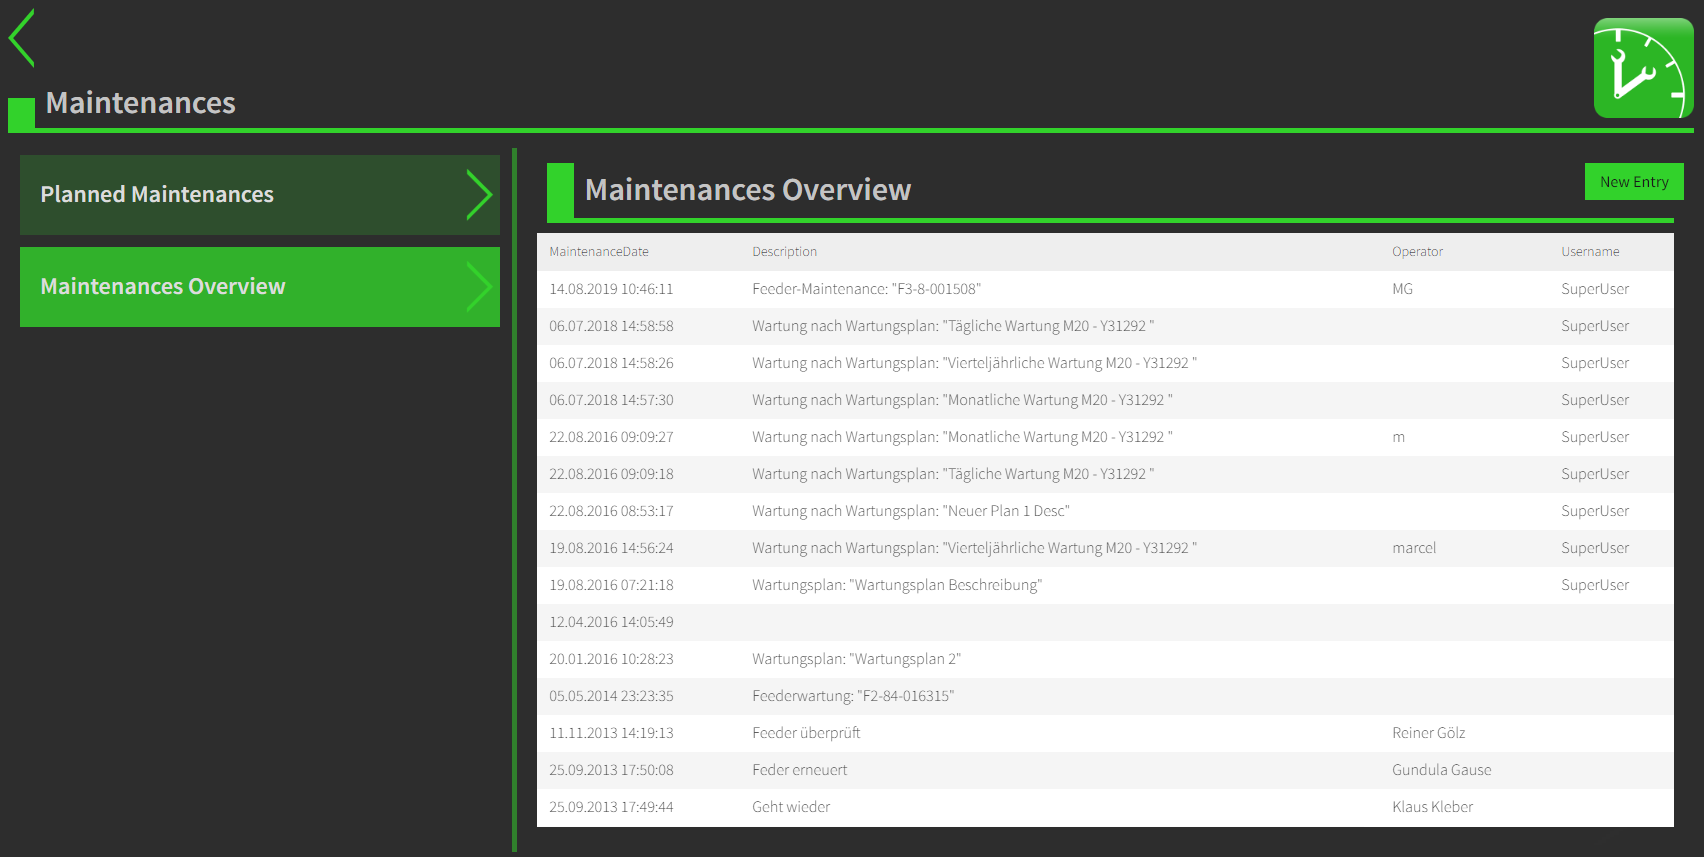Image resolution: width=1704 pixels, height=857 pixels.
Task: Open the 22.08.2016 09:09:18 entry
Action: tap(1105, 474)
